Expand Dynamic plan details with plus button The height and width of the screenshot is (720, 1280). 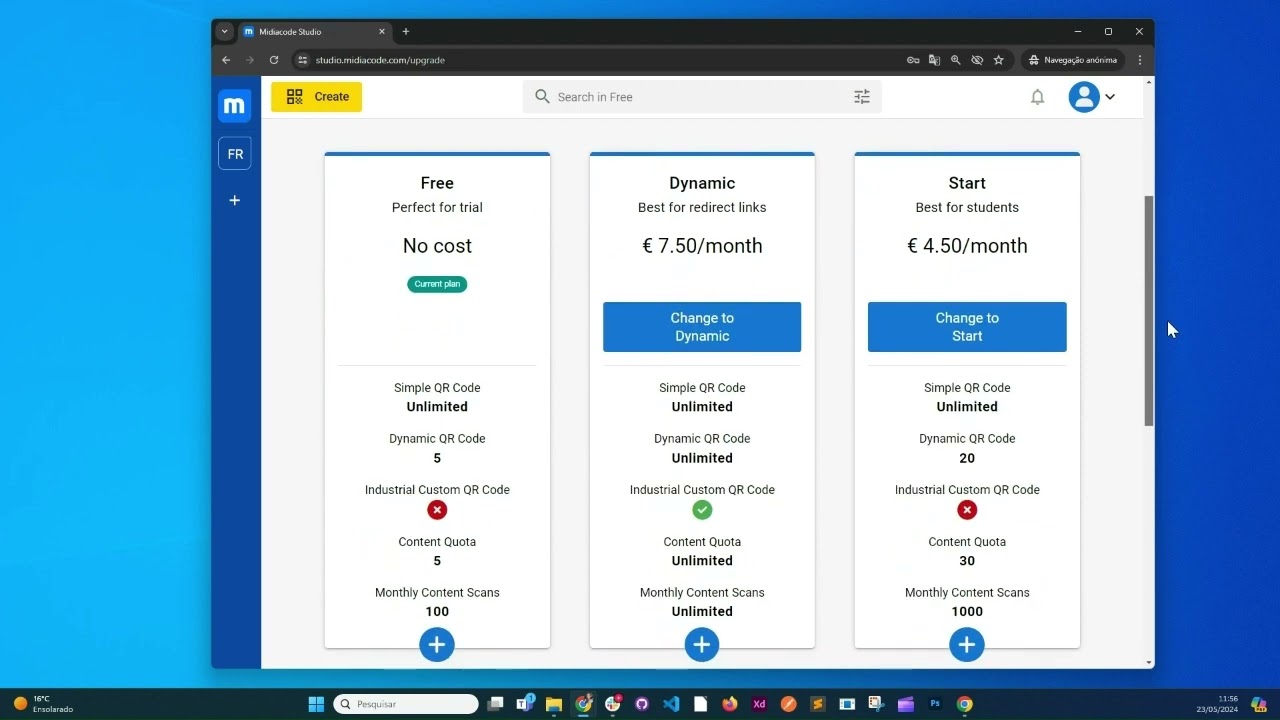point(702,645)
